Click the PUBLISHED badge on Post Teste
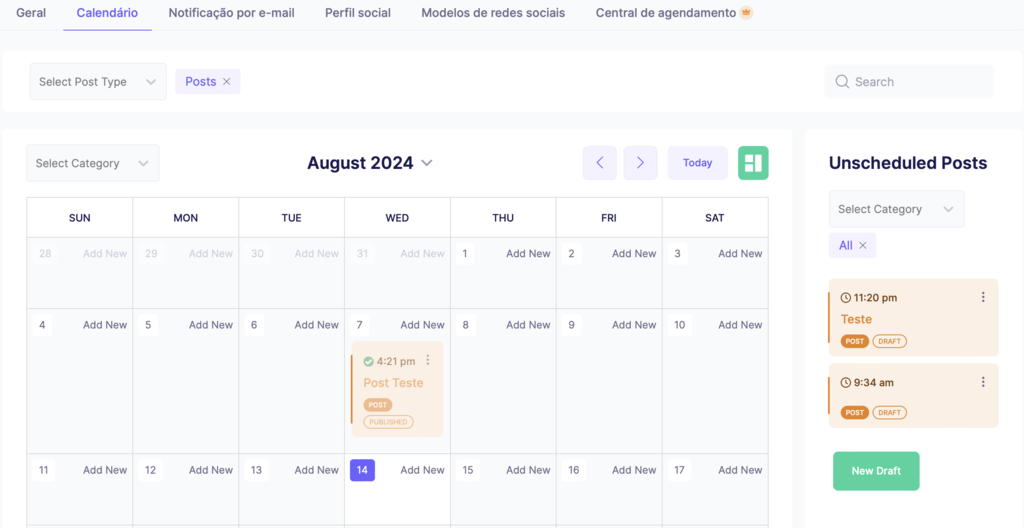Screen dimensions: 1024x528 click(x=389, y=422)
